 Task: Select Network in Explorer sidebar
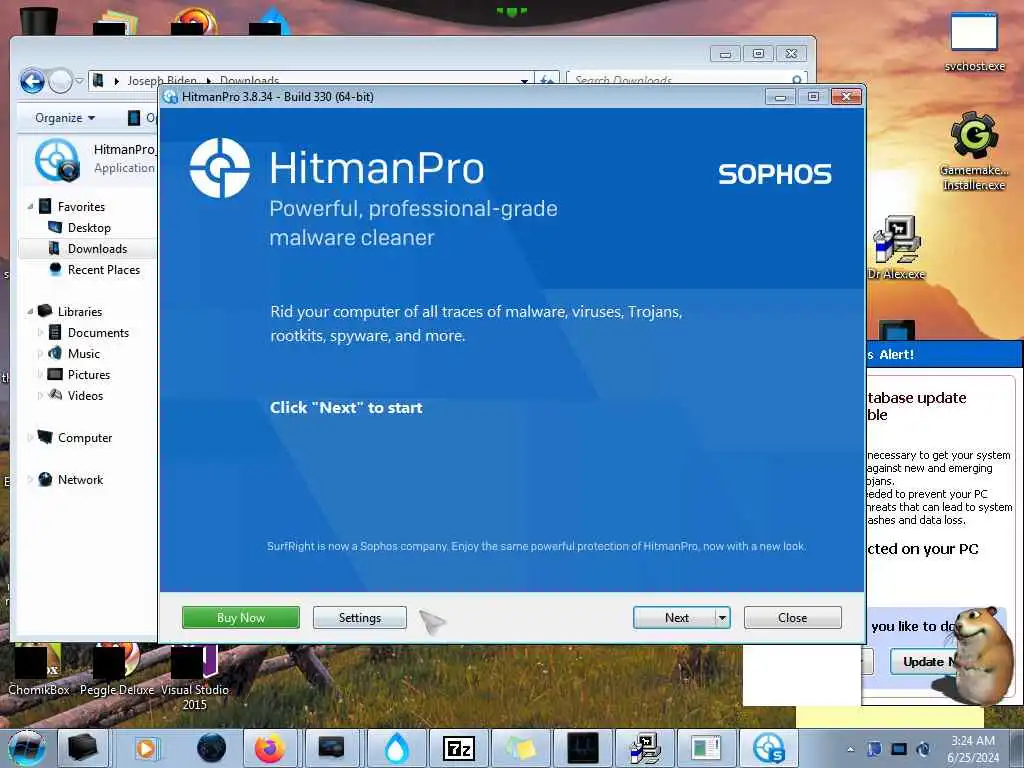[80, 480]
